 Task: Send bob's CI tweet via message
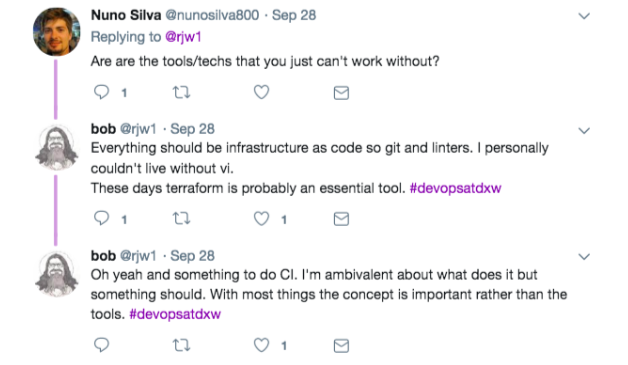(341, 345)
